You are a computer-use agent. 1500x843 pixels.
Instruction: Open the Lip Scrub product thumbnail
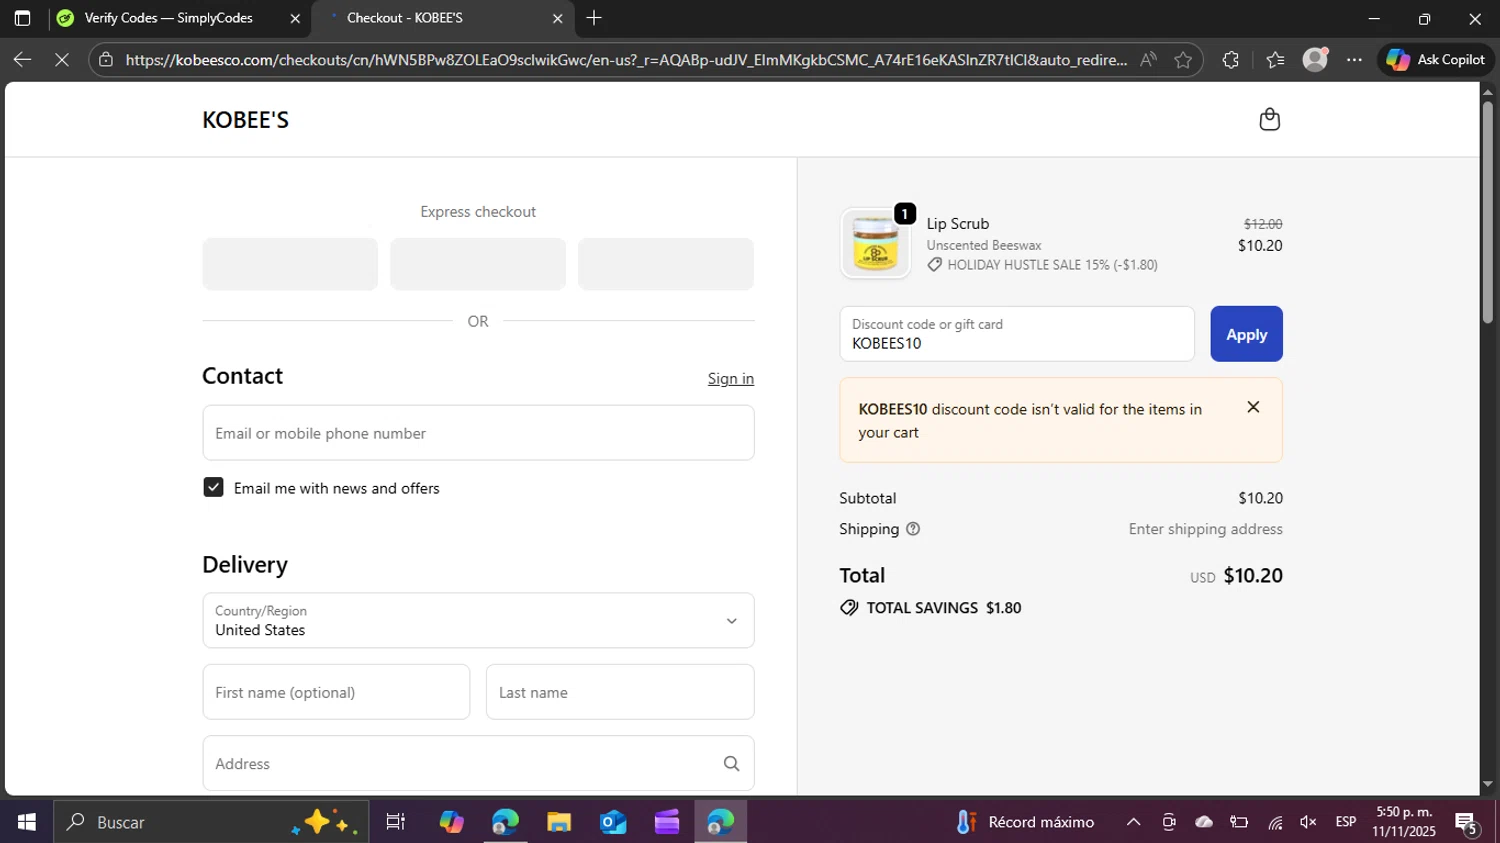pyautogui.click(x=876, y=243)
